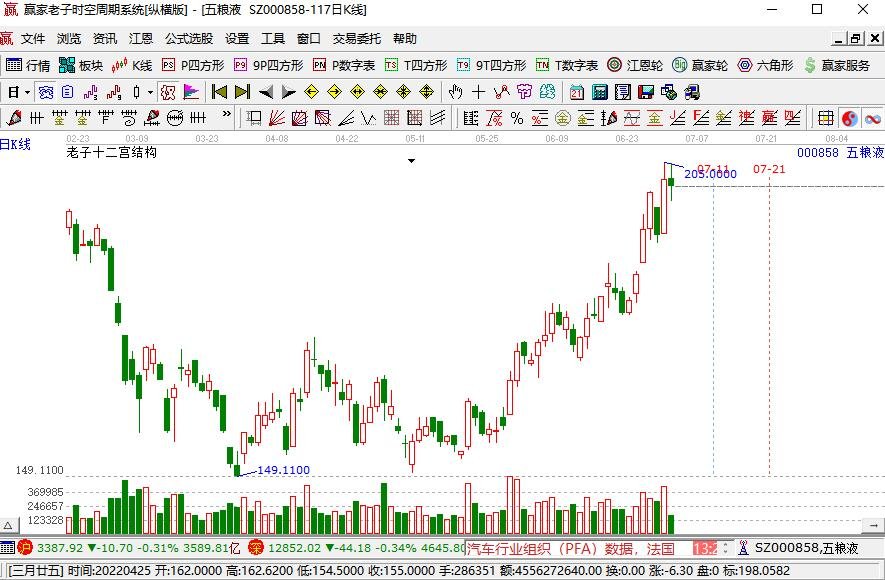Select the percent % drawing tool

pyautogui.click(x=516, y=118)
